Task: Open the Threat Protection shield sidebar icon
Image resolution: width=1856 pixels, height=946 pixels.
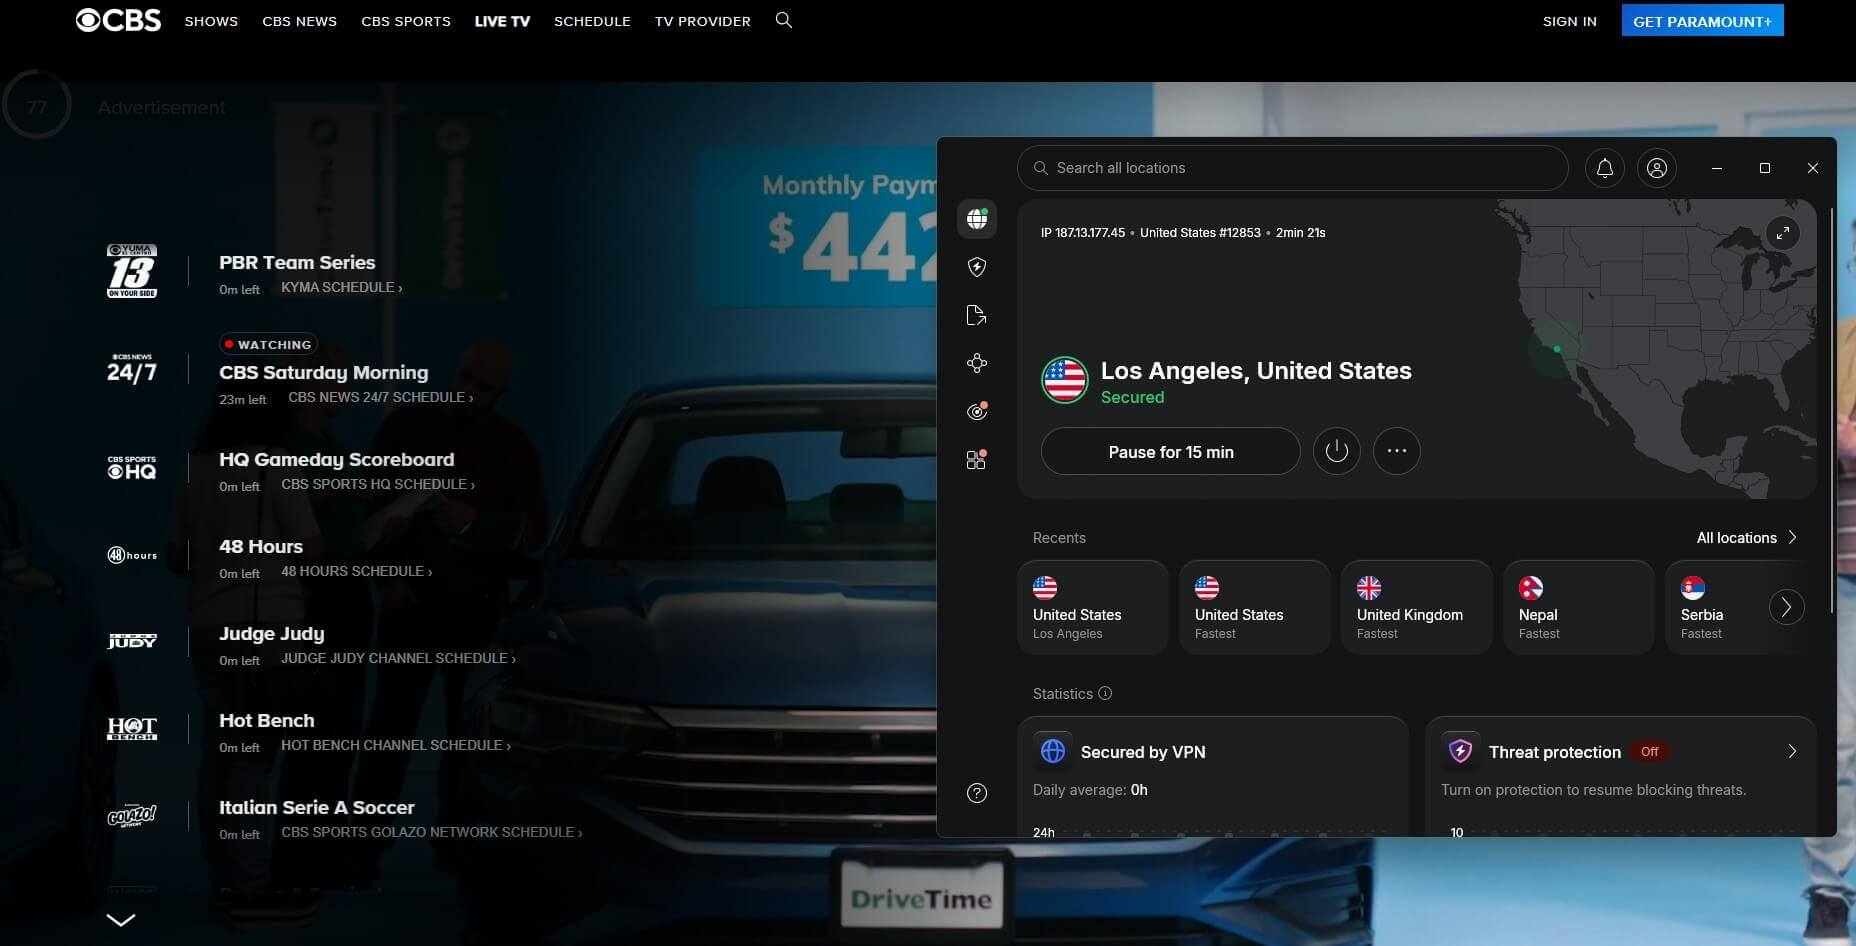Action: (977, 267)
